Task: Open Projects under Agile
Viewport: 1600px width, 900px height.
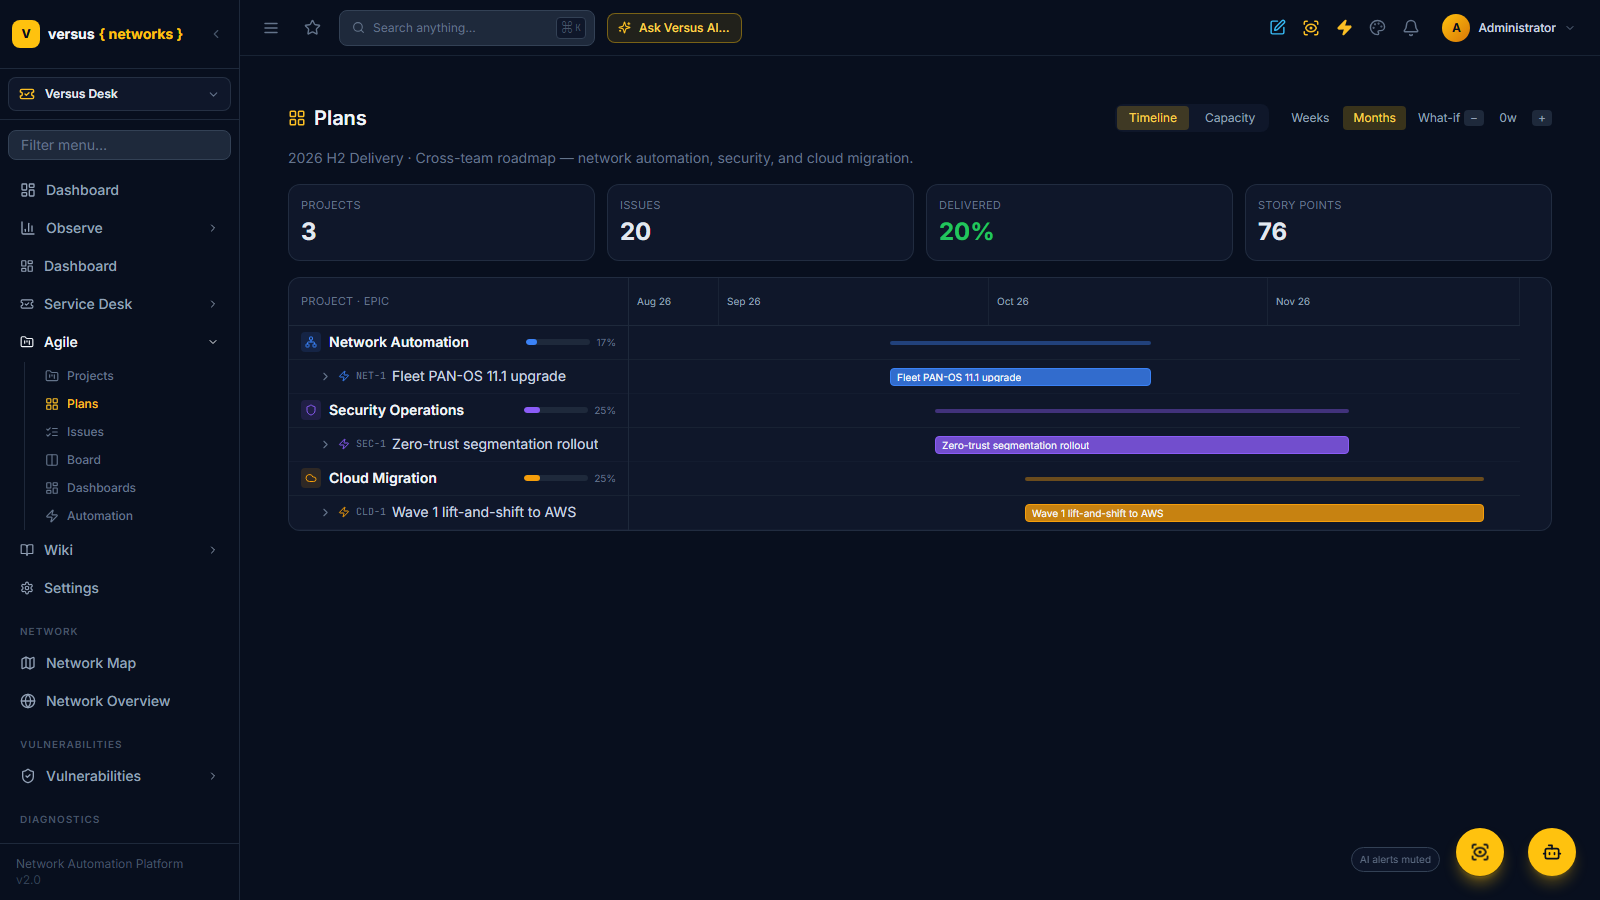Action: 90,376
